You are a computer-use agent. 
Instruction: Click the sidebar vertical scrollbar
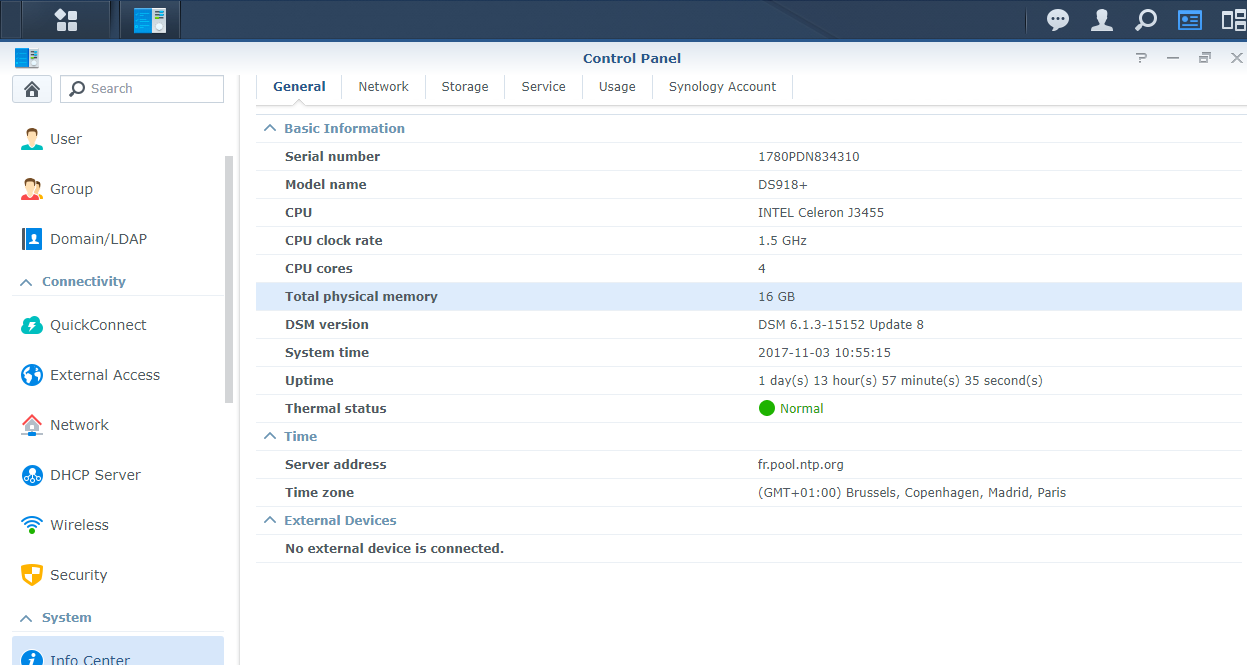click(x=229, y=280)
